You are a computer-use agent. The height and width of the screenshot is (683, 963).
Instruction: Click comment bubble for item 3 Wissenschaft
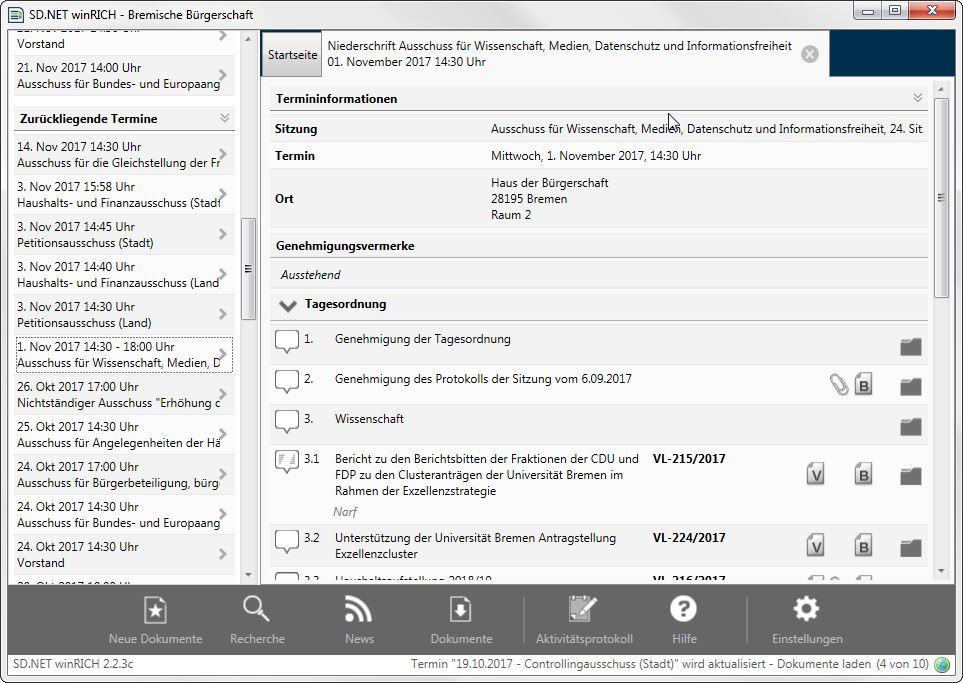point(287,423)
